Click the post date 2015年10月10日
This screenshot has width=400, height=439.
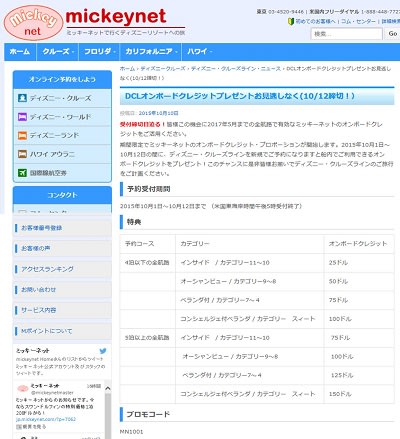158,113
